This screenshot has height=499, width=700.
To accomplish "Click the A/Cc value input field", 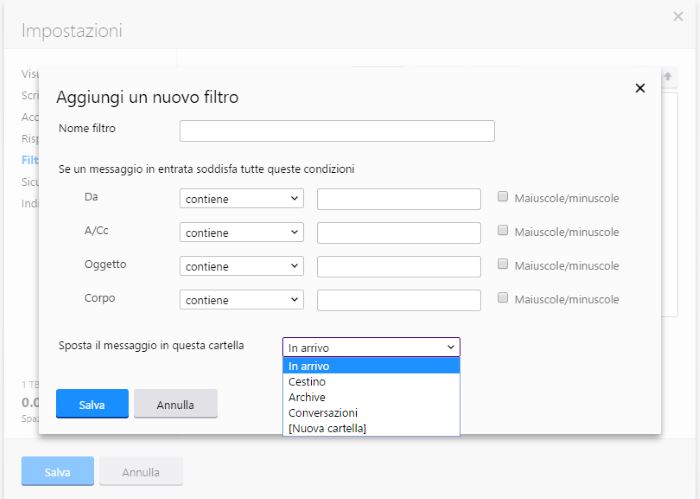I will click(399, 233).
